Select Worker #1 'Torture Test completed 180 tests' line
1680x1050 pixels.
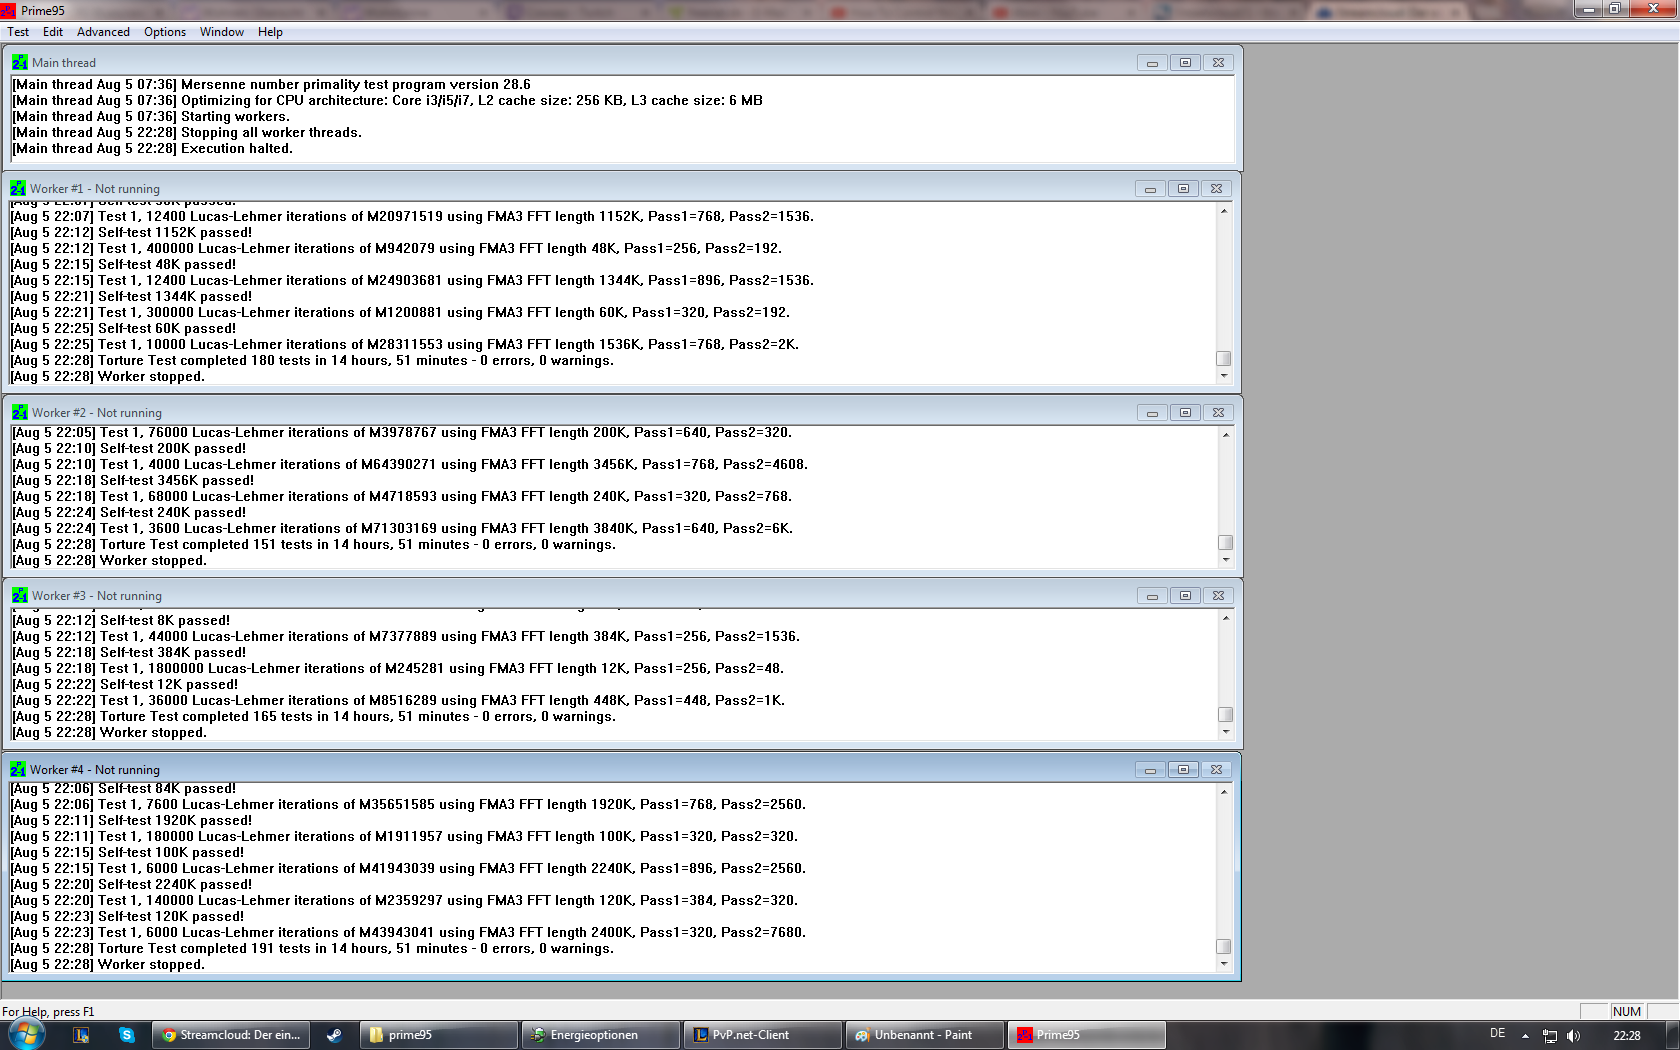pos(312,360)
